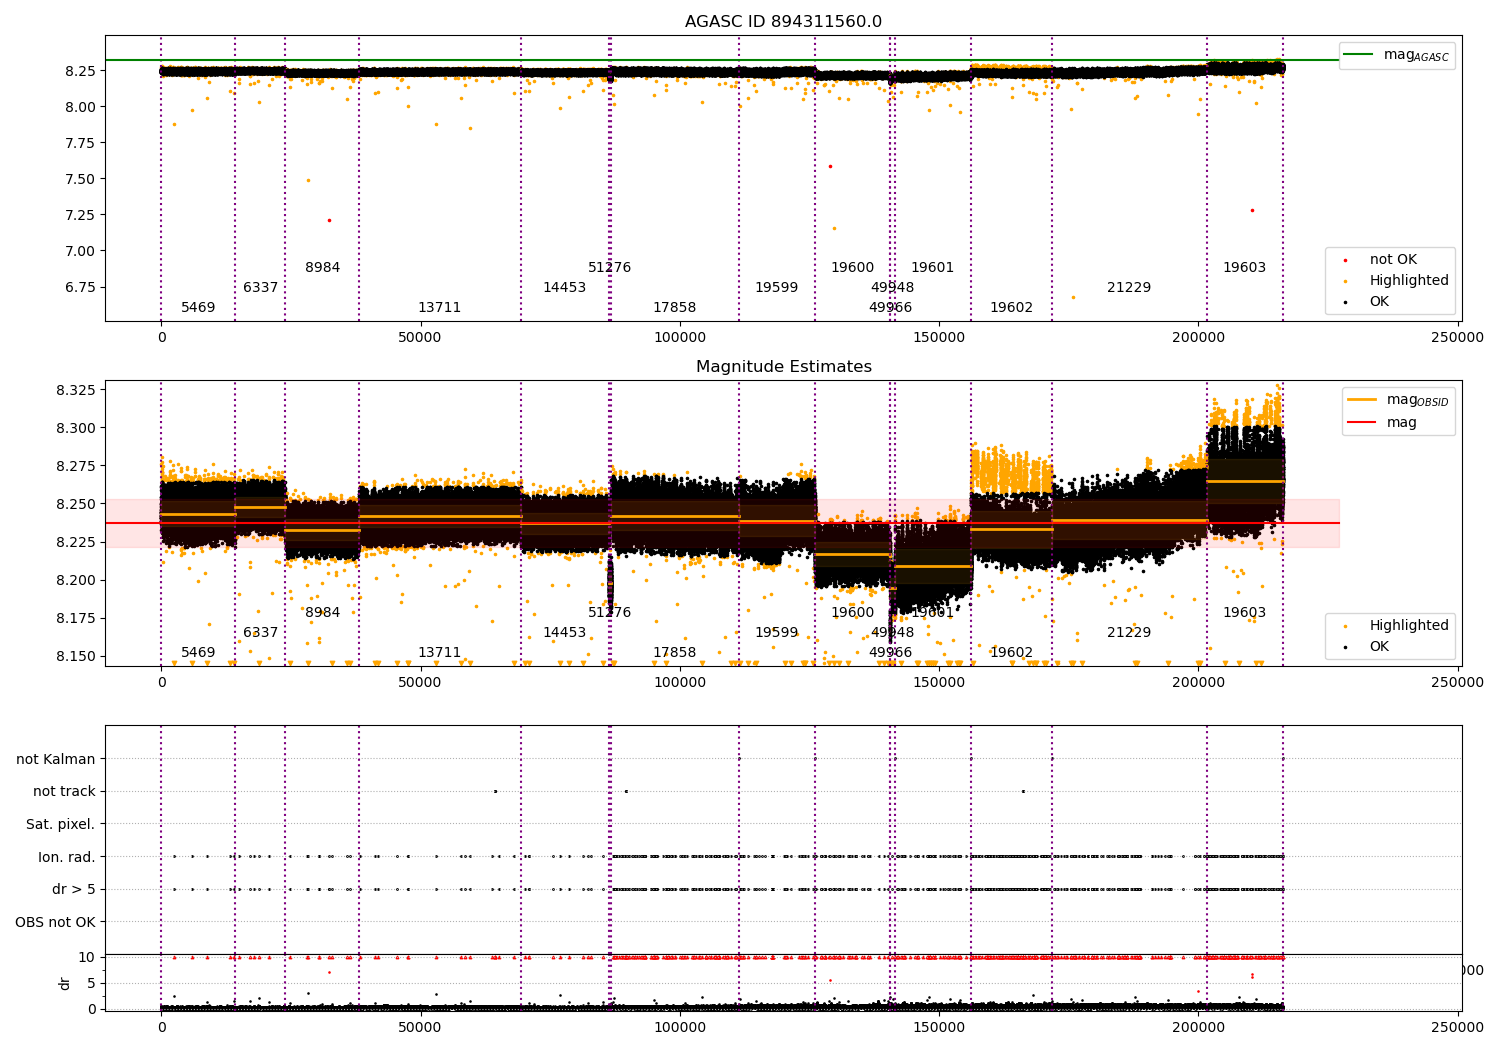Click OBSID label 21229 in Magnitude Estimates plot
The height and width of the screenshot is (1050, 1500).
(1129, 632)
